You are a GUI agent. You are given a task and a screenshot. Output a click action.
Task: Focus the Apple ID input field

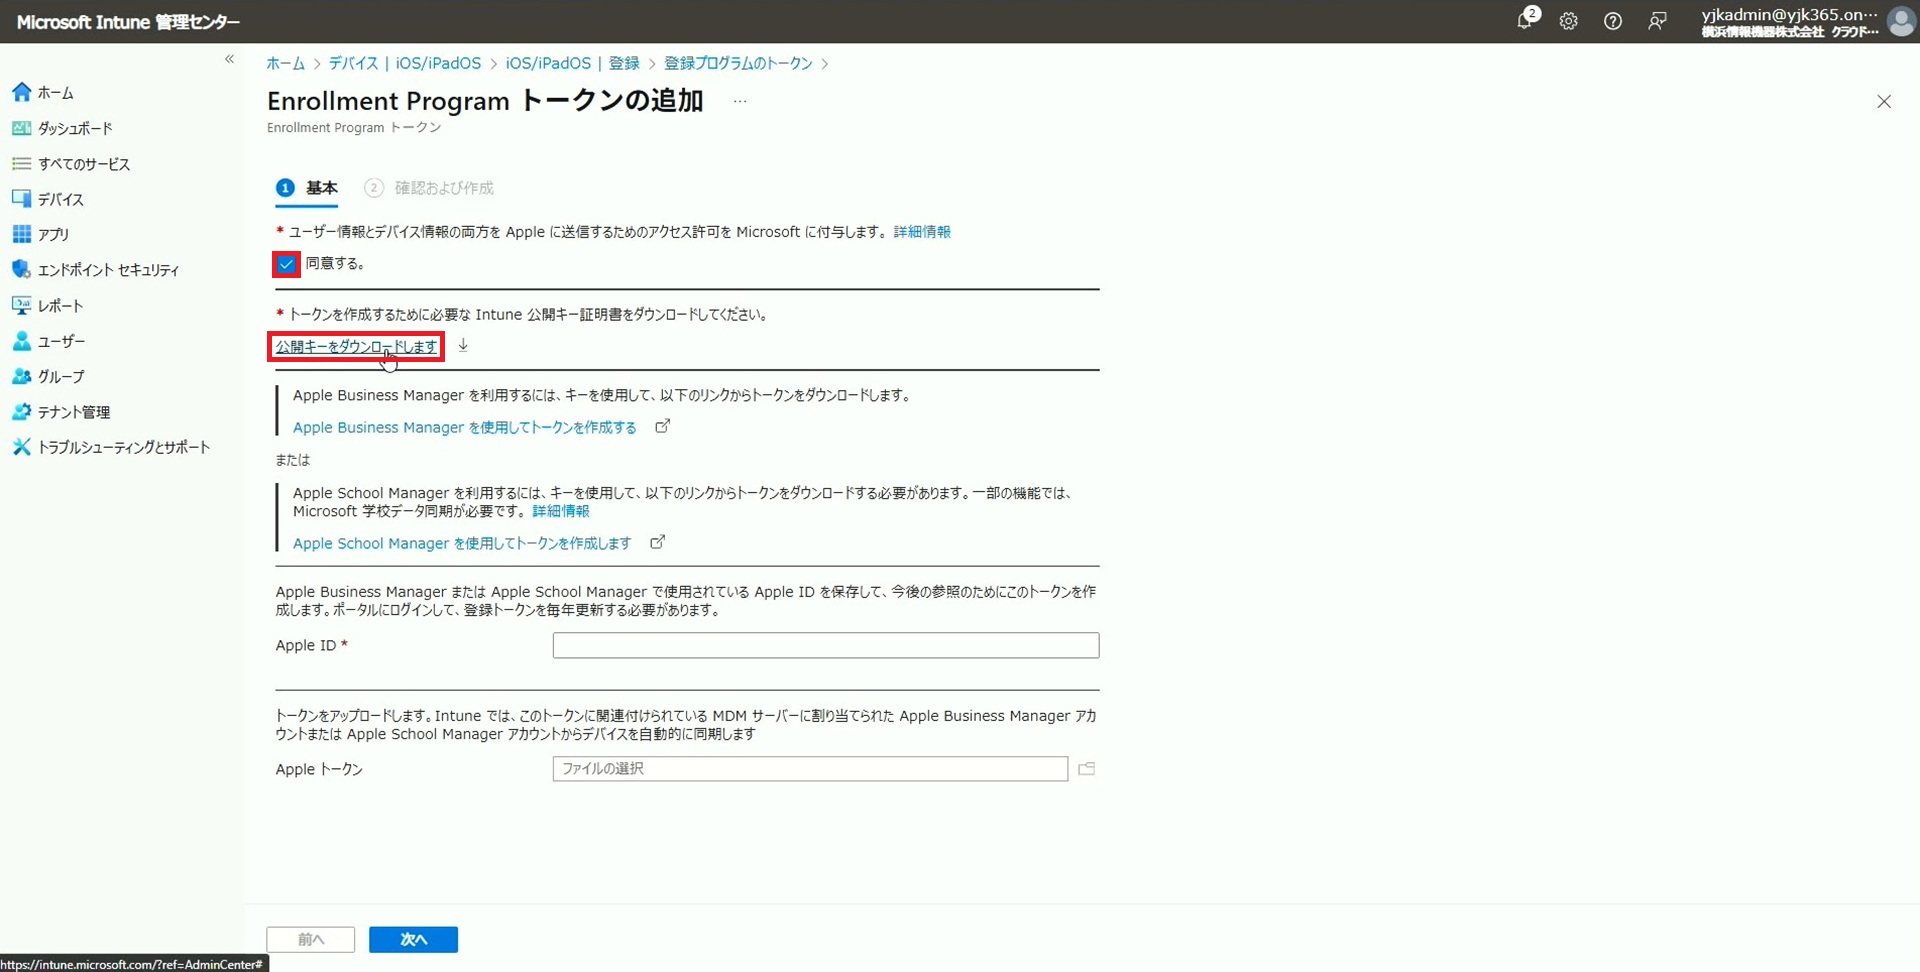[x=826, y=645]
